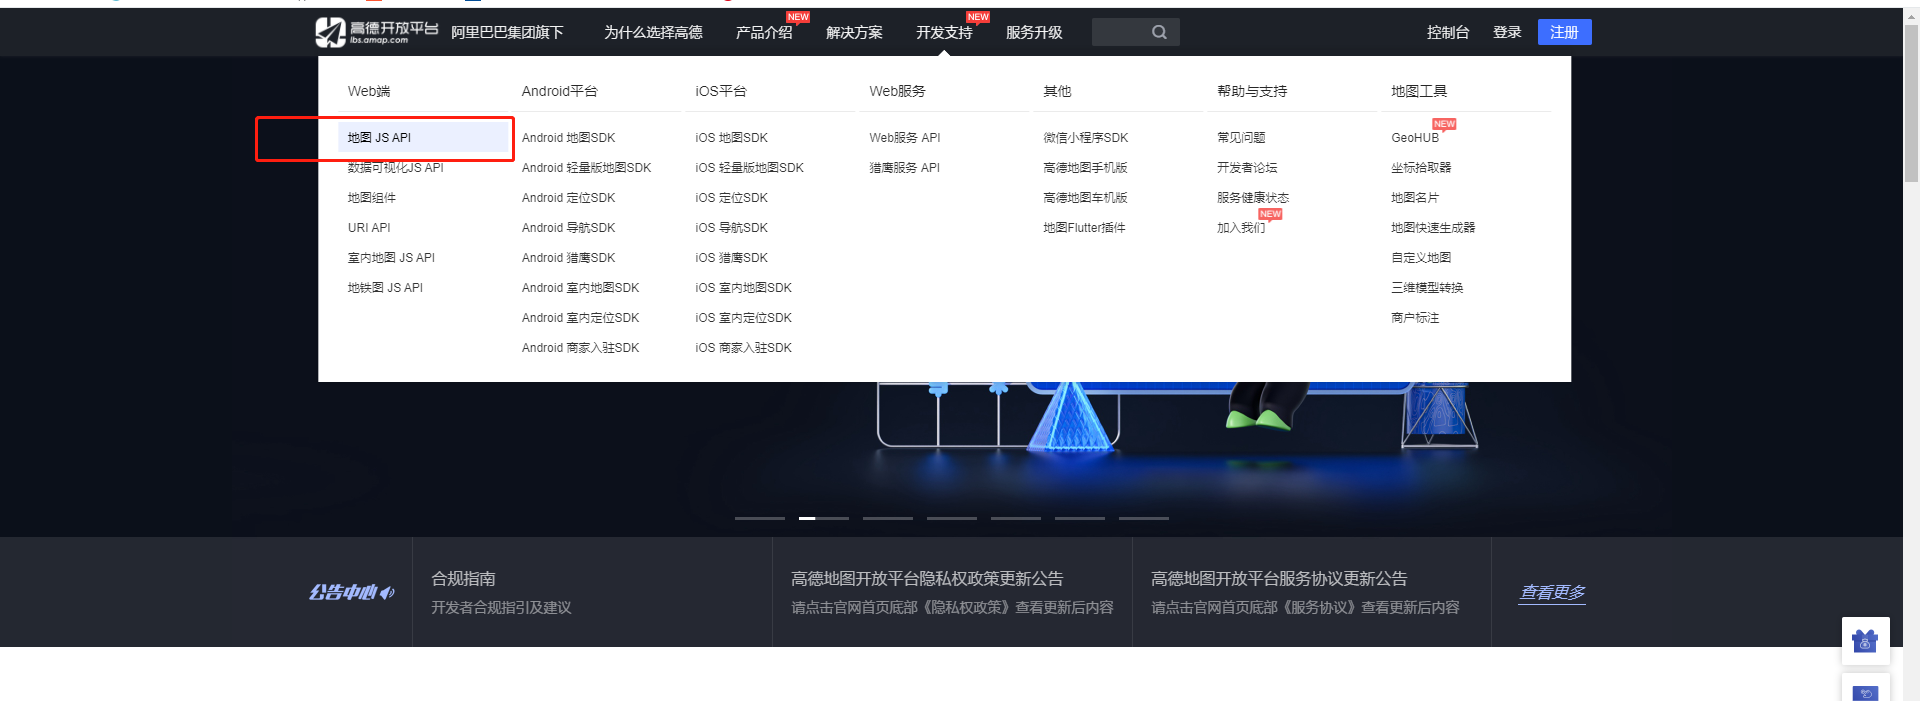Open 数据可视化JS API entry
Screen dimensions: 1920x701
click(x=395, y=168)
